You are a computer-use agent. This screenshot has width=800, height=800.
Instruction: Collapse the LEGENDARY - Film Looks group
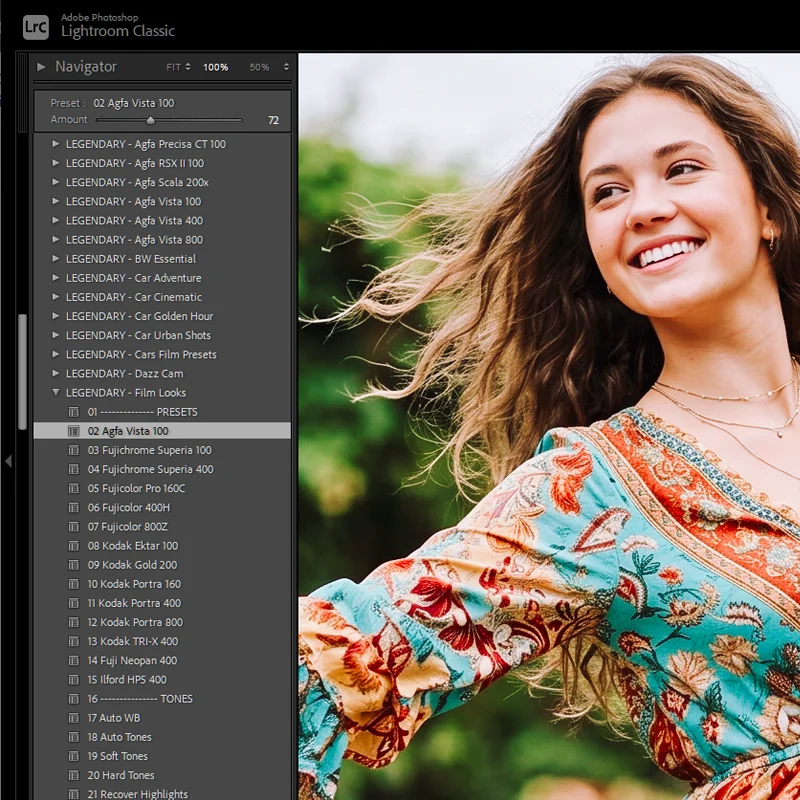tap(56, 392)
